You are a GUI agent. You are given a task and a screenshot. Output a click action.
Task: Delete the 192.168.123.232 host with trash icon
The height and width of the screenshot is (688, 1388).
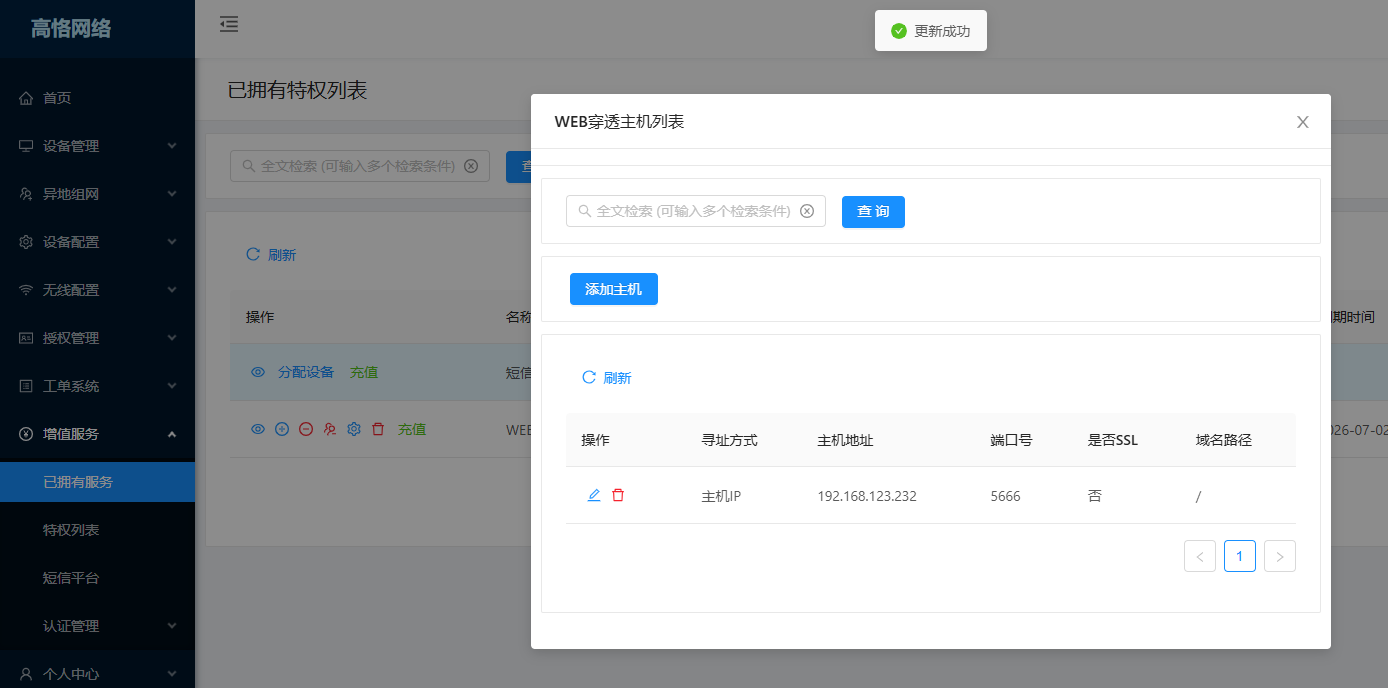(x=618, y=495)
